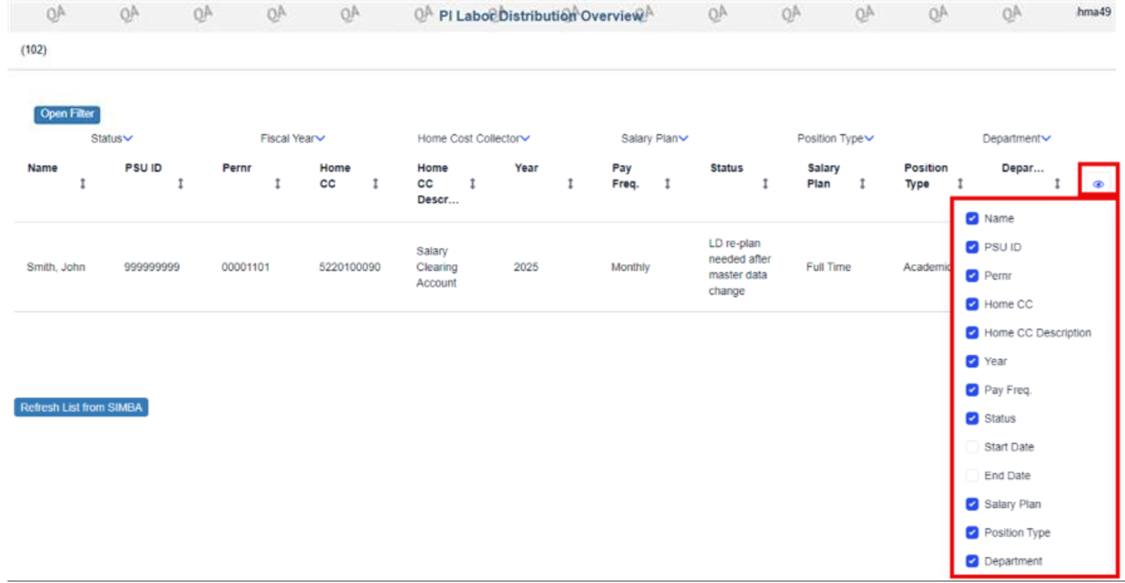Click the Open Filter button

coord(67,114)
